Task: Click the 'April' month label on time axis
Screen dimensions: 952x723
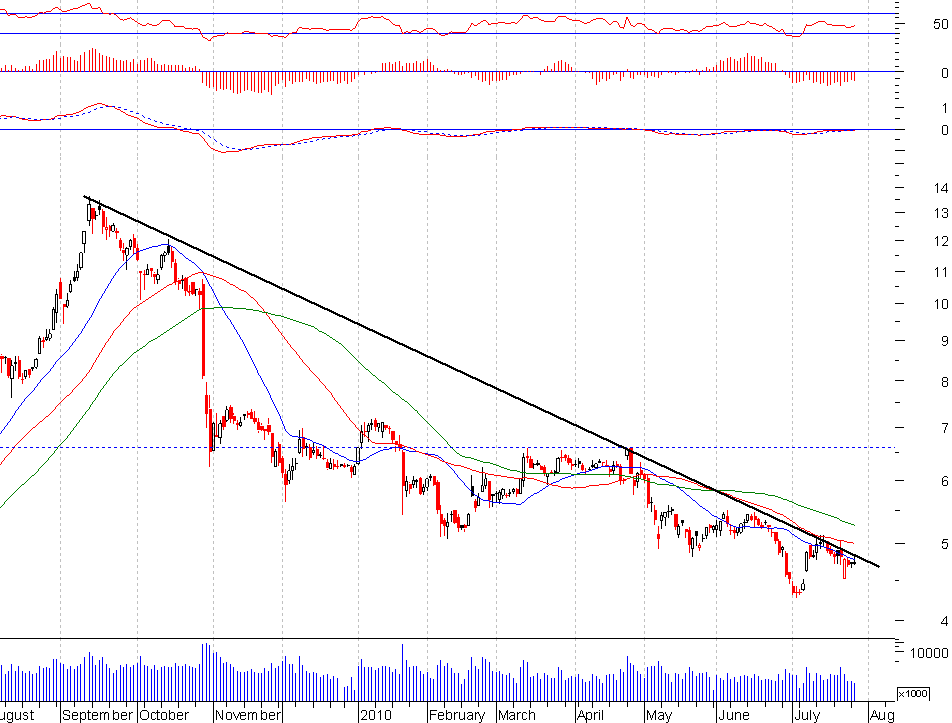Action: click(590, 715)
